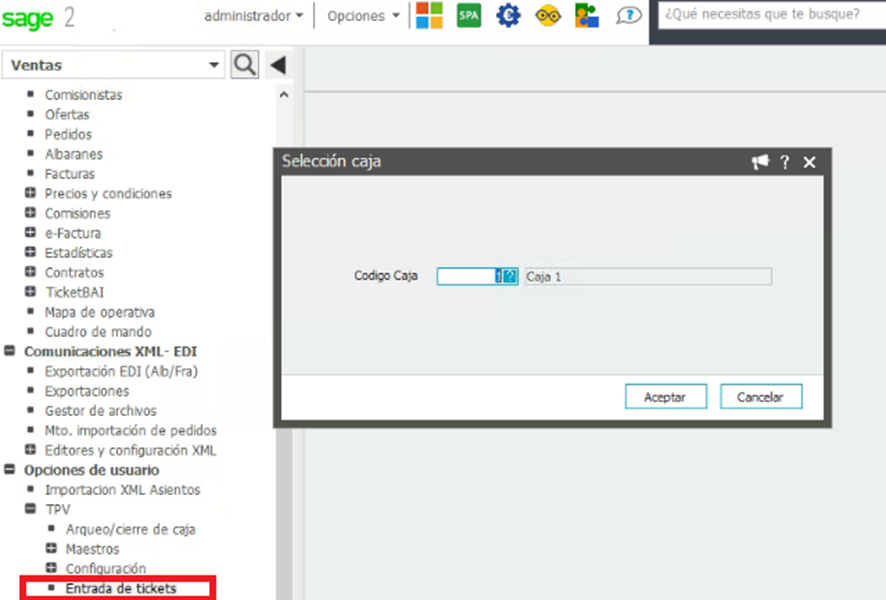Expand the e-Factura node
Viewport: 886px width, 600px height.
(x=31, y=232)
